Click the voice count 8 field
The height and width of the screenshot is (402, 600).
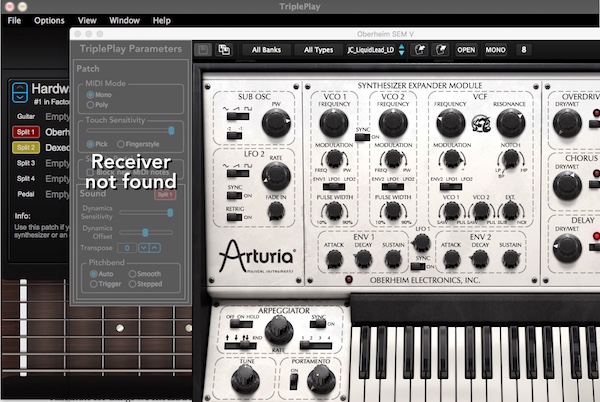(524, 50)
